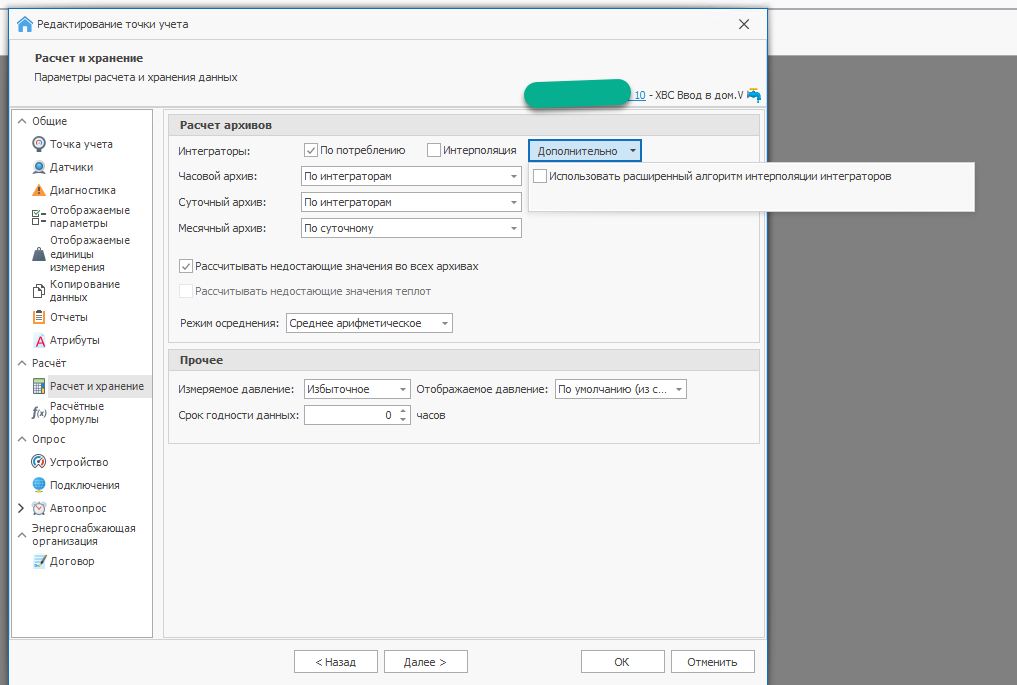Click the Отчеты report icon
Screen dimensions: 1017x685
point(39,317)
